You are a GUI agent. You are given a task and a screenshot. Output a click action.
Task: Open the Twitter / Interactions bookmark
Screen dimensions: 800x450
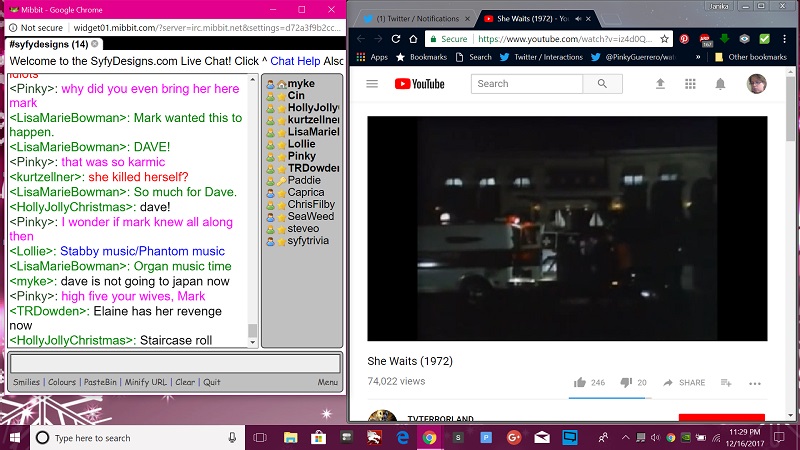coord(541,57)
